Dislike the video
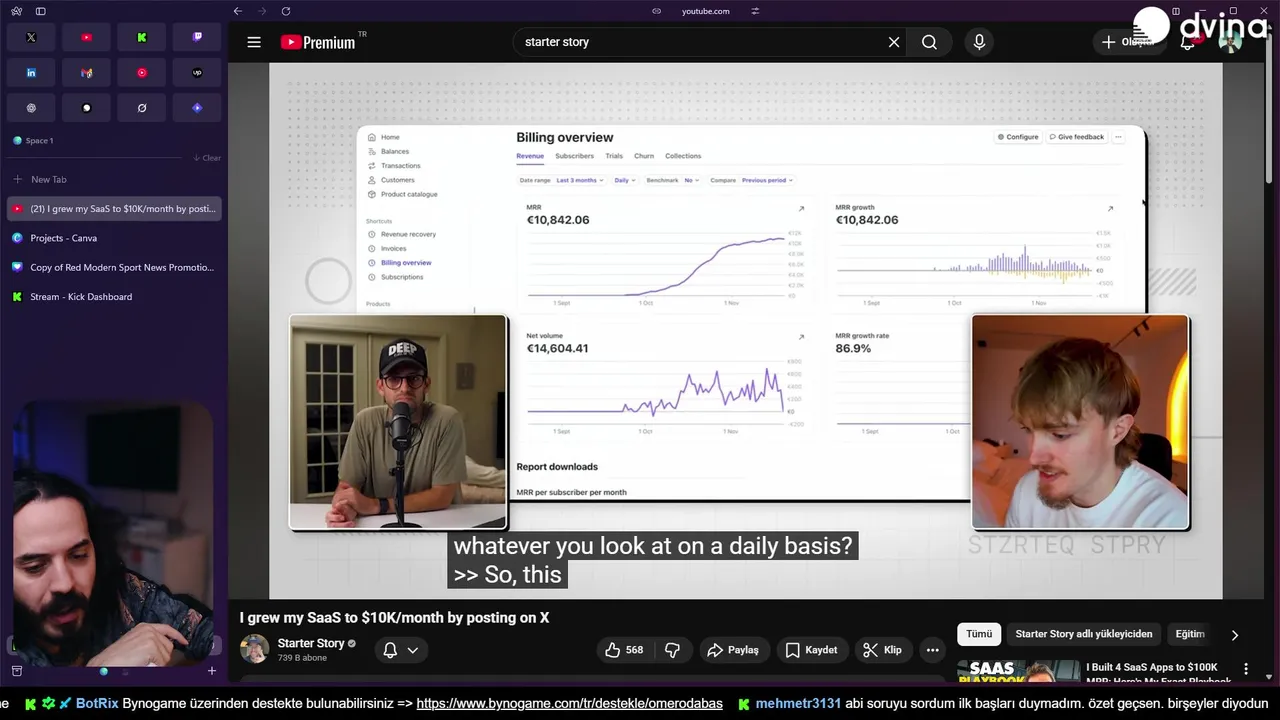The width and height of the screenshot is (1280, 720). tap(673, 650)
